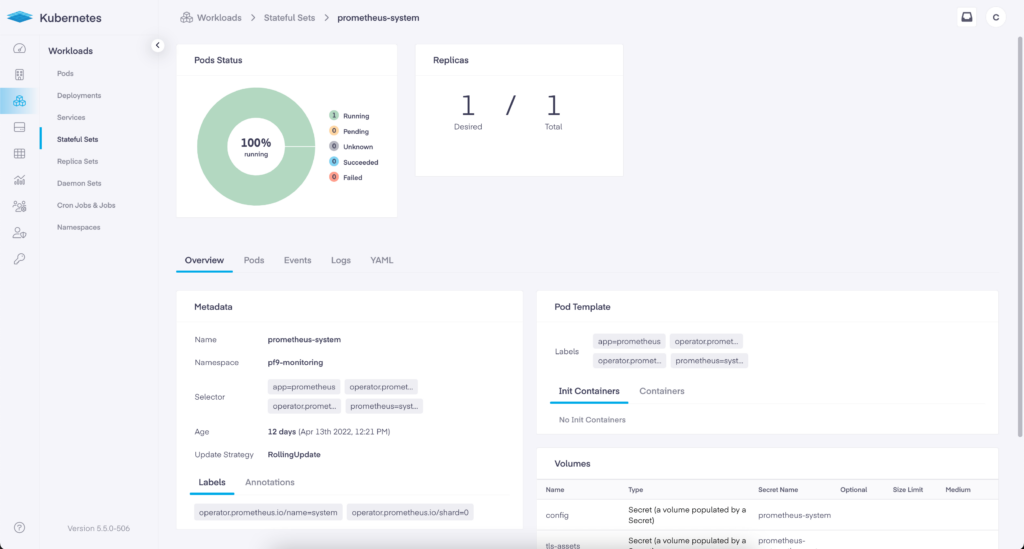The image size is (1024, 549).
Task: Click the Kubernetes logo icon
Action: 20,17
